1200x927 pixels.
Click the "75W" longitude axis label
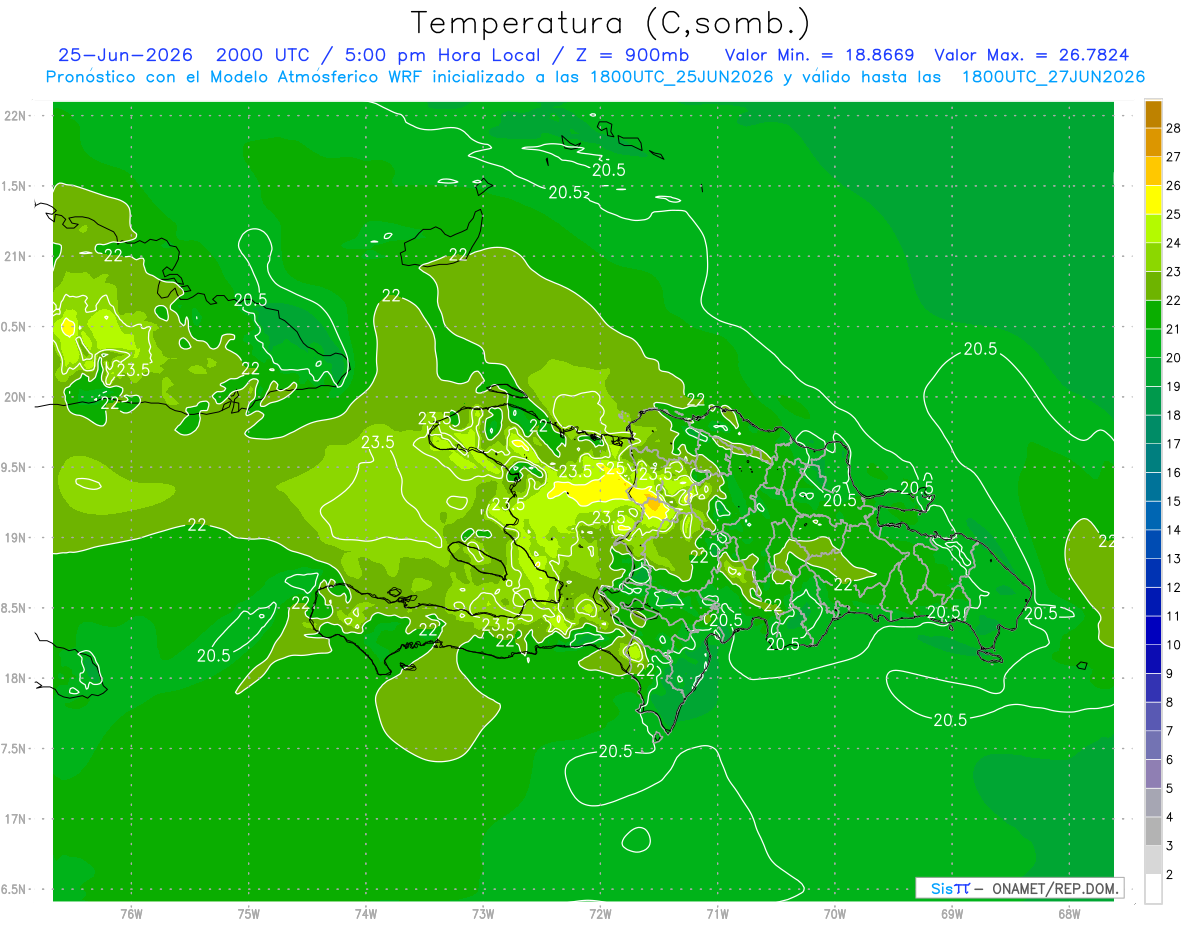tap(249, 914)
